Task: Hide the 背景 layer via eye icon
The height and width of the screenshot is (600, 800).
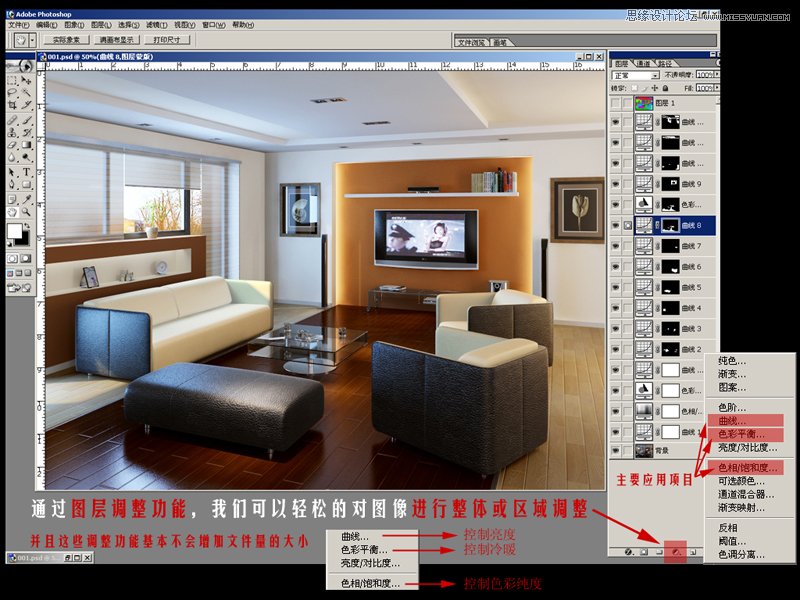Action: [615, 452]
